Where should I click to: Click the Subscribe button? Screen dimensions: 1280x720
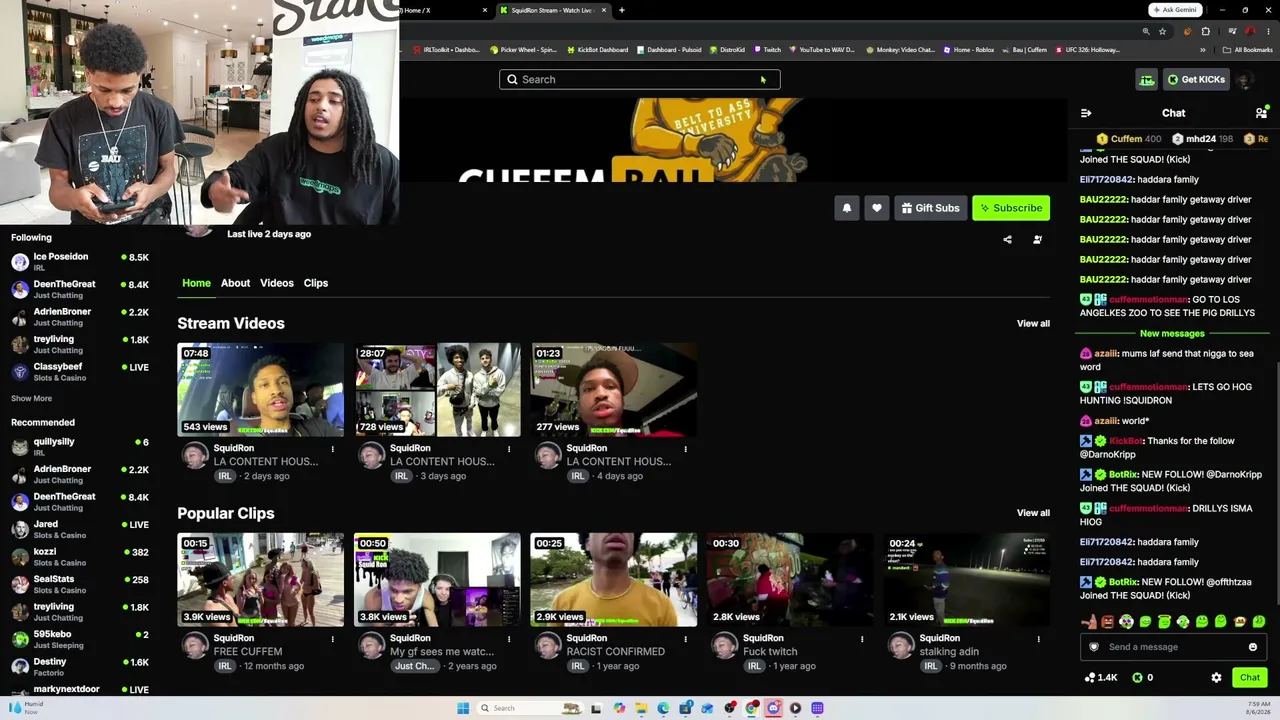pos(1011,208)
